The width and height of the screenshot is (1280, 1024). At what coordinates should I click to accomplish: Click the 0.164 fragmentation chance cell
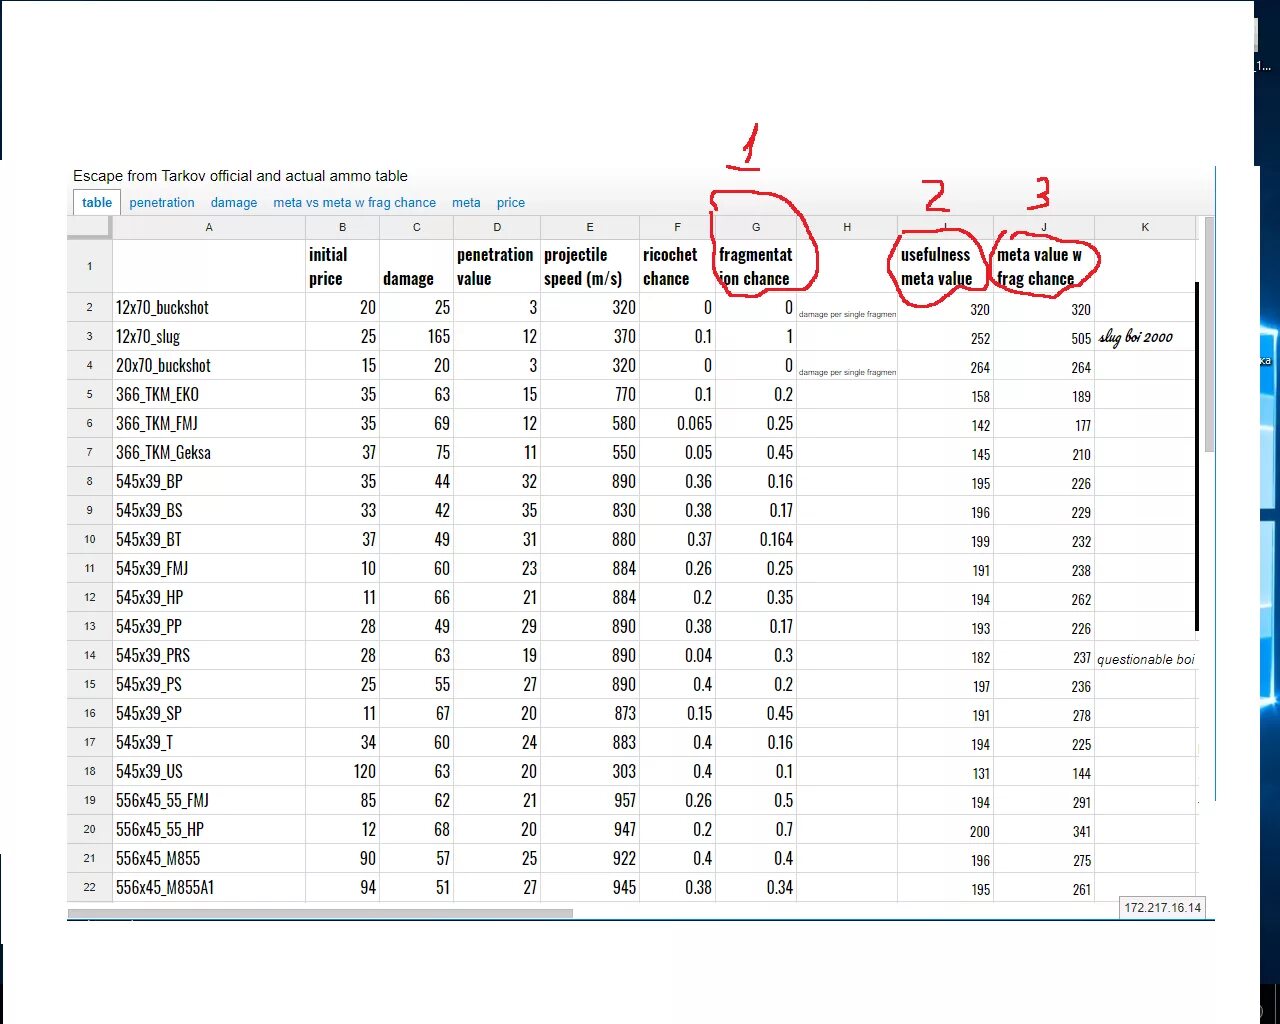756,539
